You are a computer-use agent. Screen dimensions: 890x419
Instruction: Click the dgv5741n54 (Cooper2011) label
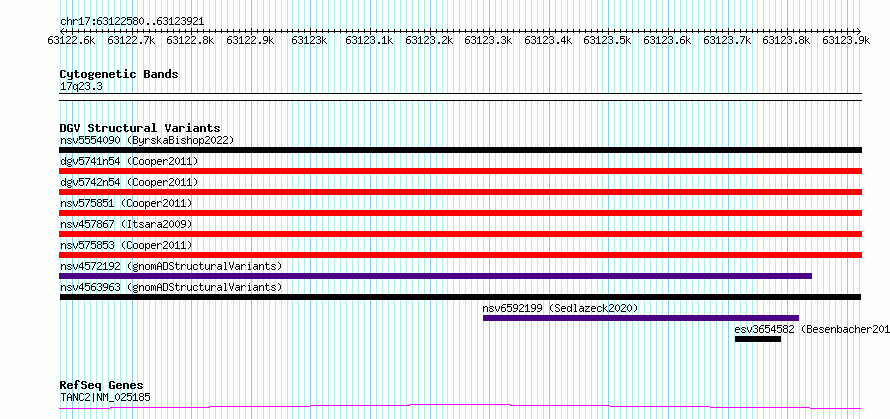(x=129, y=161)
